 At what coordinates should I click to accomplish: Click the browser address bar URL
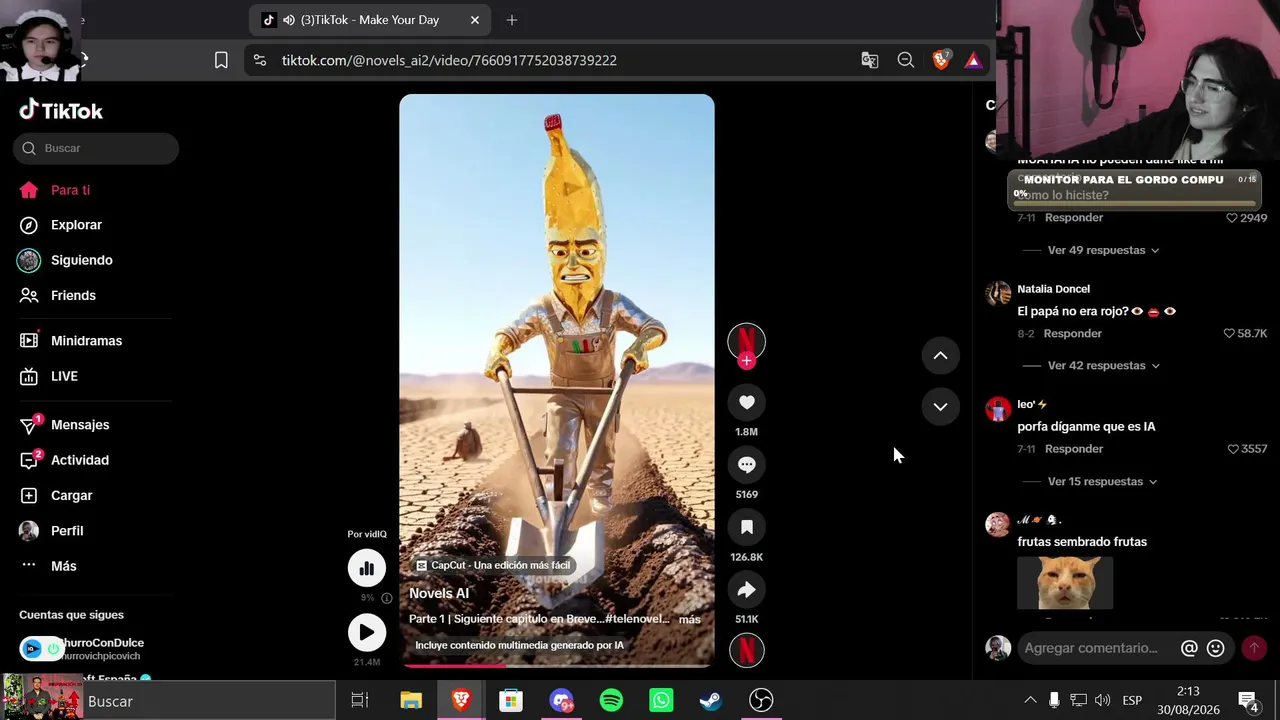(x=449, y=60)
